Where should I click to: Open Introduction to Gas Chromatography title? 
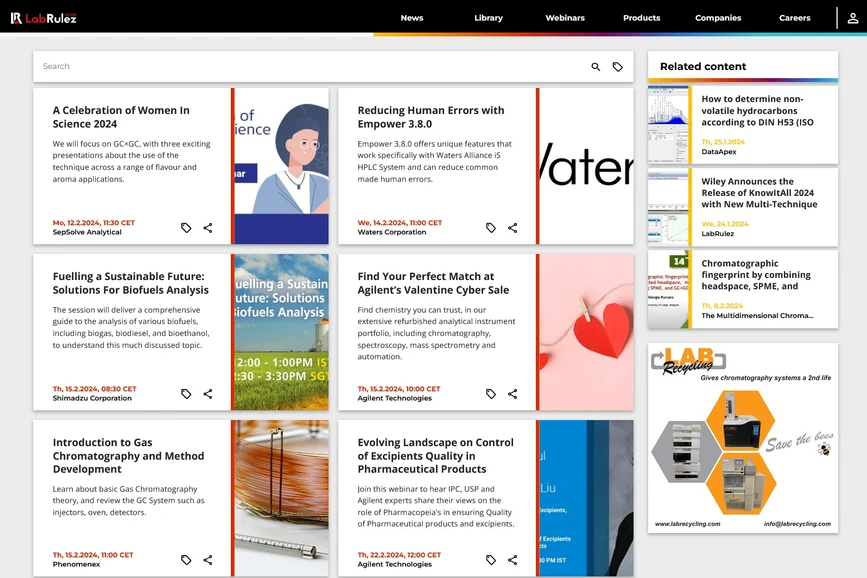pos(128,456)
